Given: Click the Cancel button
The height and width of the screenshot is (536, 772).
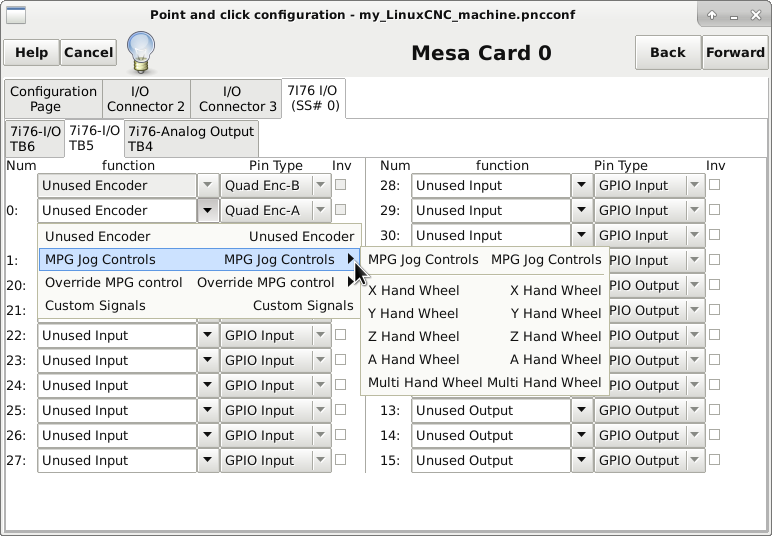Looking at the screenshot, I should pyautogui.click(x=89, y=52).
